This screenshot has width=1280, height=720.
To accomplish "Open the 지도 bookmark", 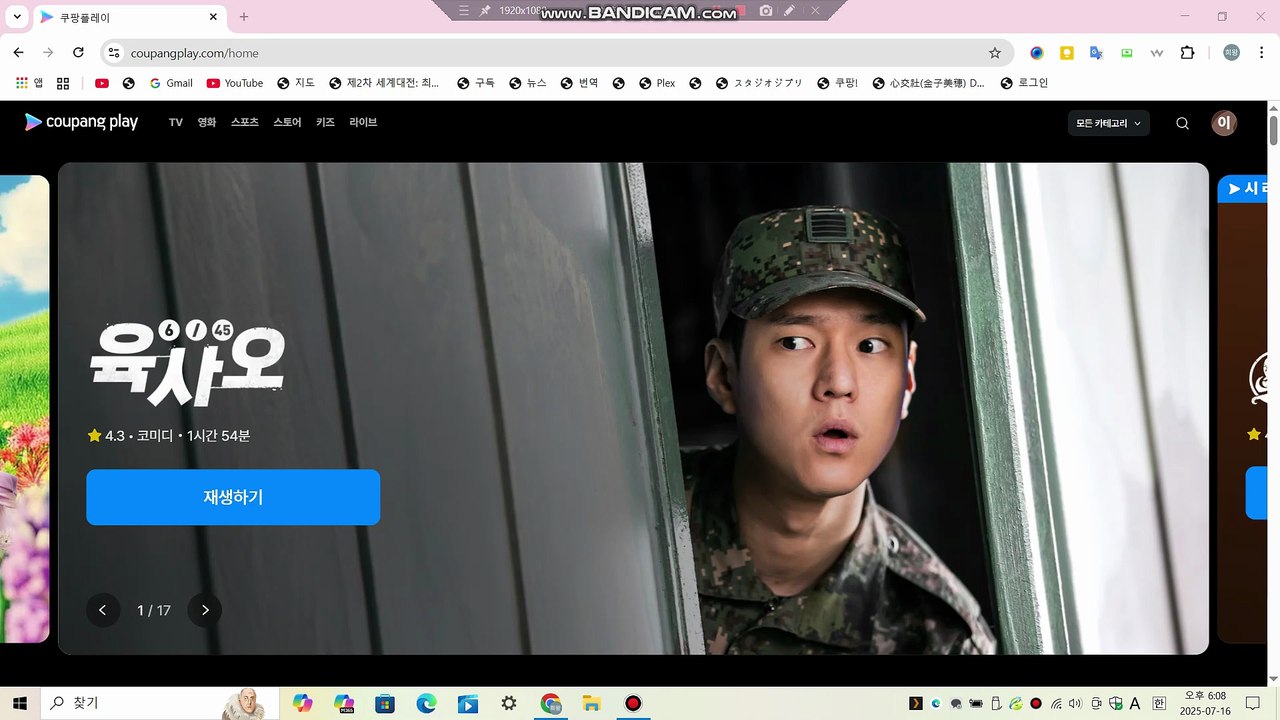I will point(296,83).
